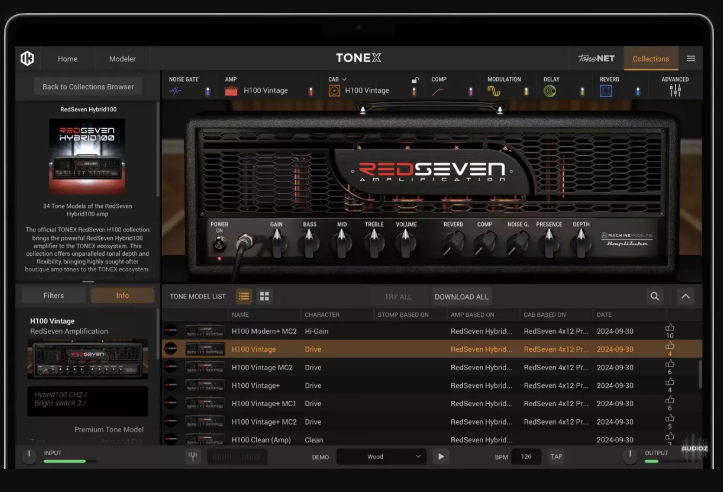Open the Advanced mixer sliders icon
This screenshot has width=723, height=492.
675,90
